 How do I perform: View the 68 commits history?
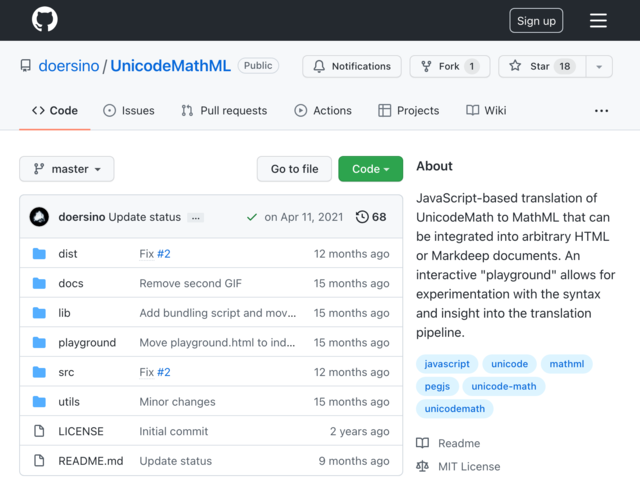click(x=371, y=217)
